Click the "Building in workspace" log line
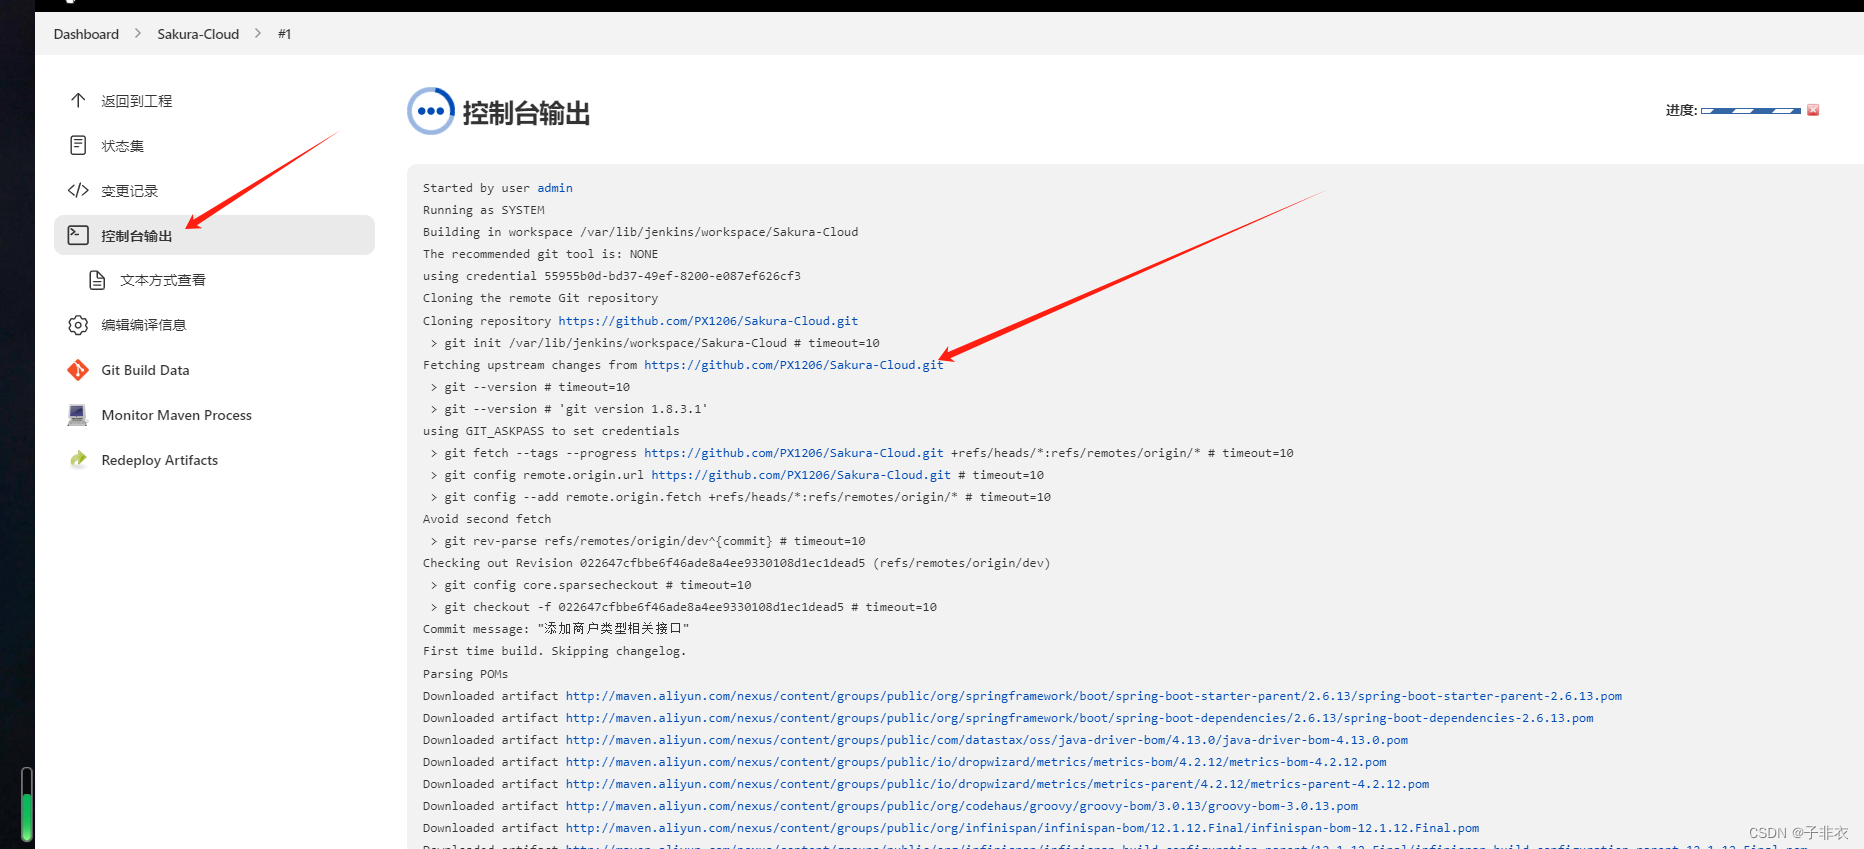 pyautogui.click(x=640, y=232)
